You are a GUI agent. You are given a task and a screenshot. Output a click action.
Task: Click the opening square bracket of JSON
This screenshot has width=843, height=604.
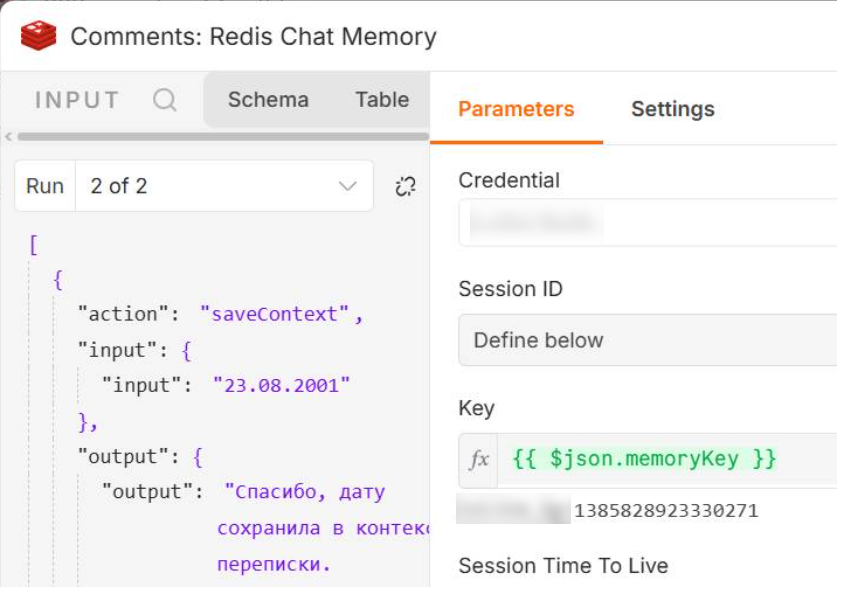click(x=33, y=245)
